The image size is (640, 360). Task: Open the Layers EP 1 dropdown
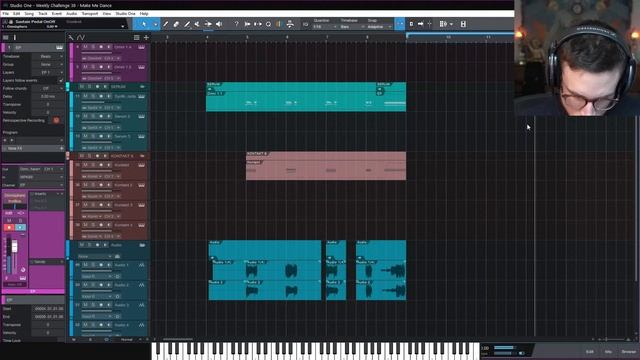pyautogui.click(x=48, y=73)
